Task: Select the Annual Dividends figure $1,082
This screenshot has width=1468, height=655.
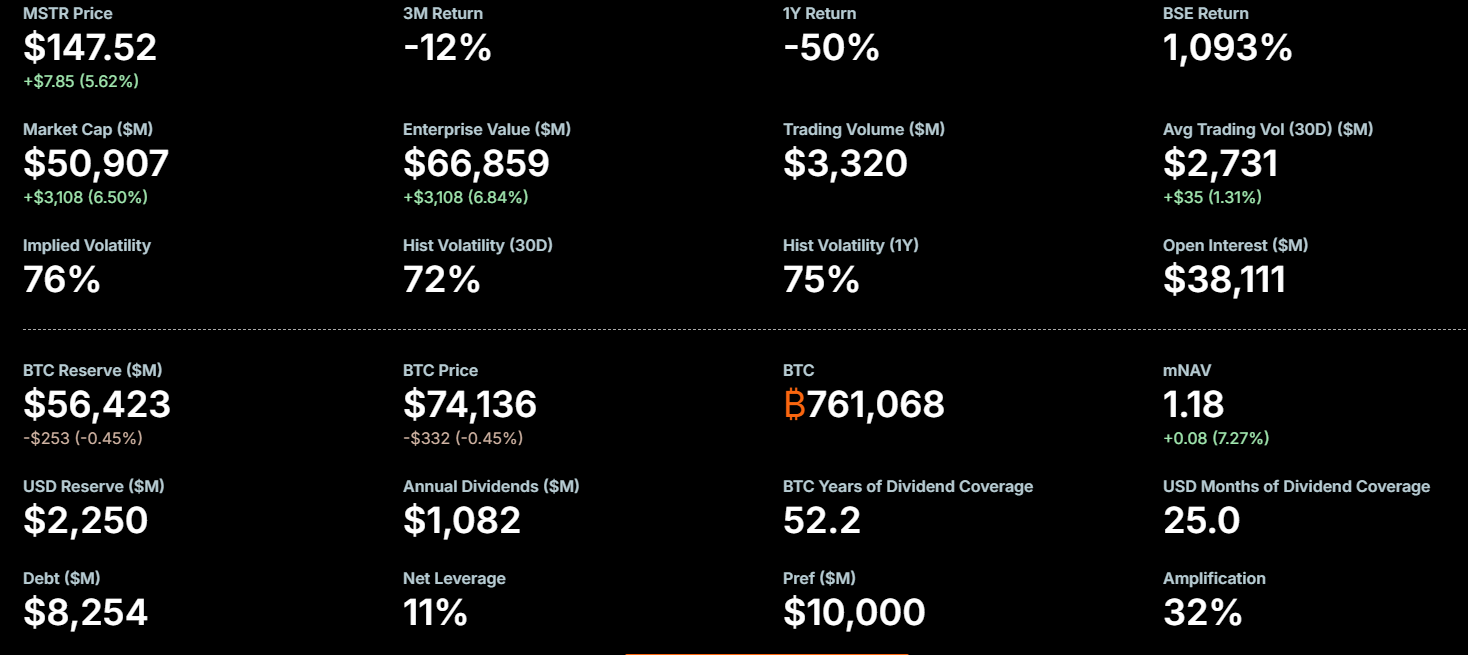Action: [x=462, y=521]
